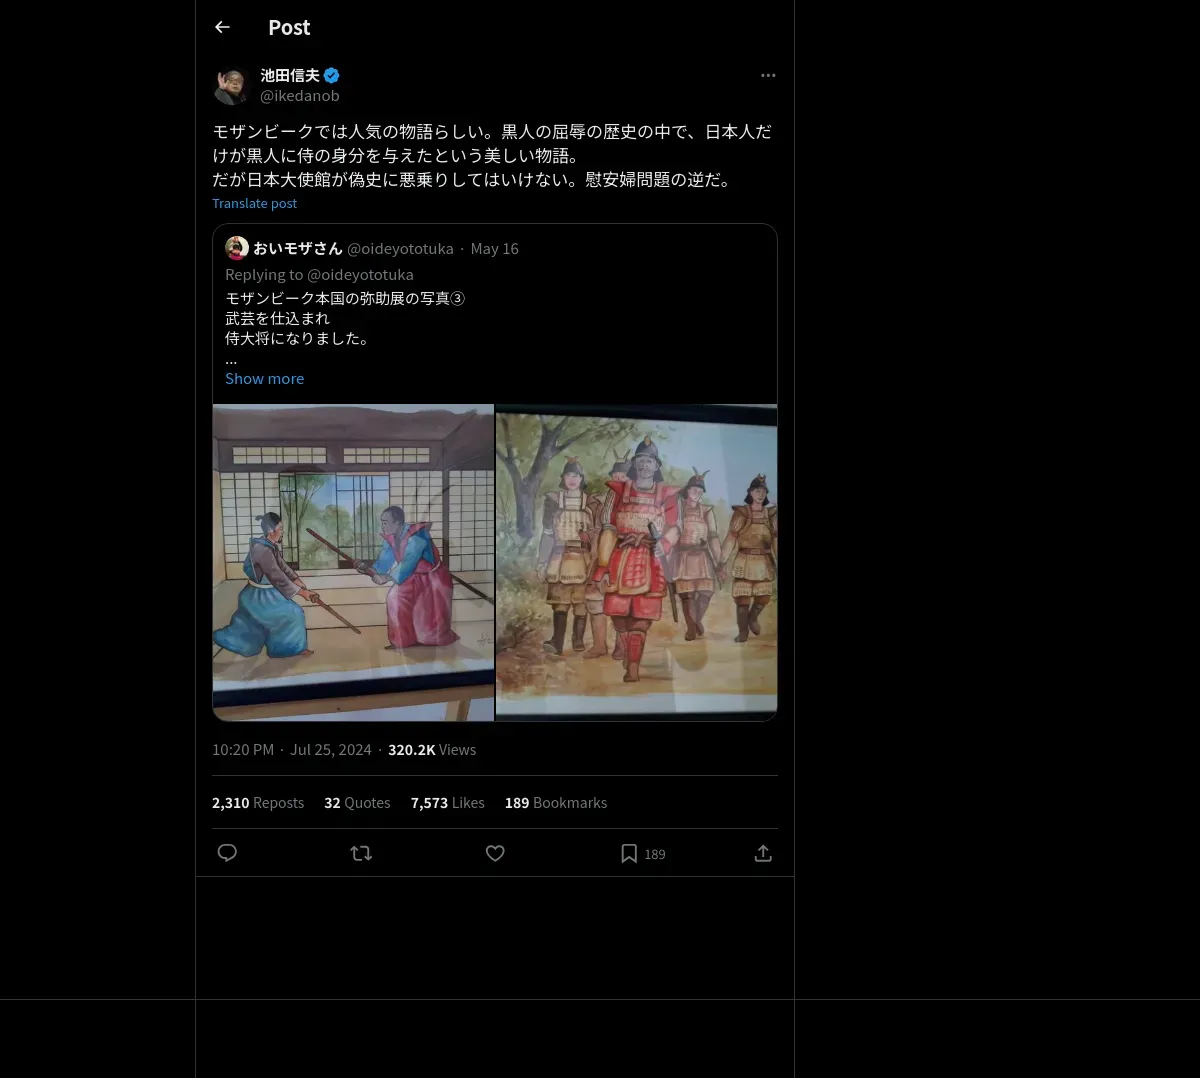Viewport: 1200px width, 1078px height.
Task: Open the 189 Bookmarks count
Action: 556,803
